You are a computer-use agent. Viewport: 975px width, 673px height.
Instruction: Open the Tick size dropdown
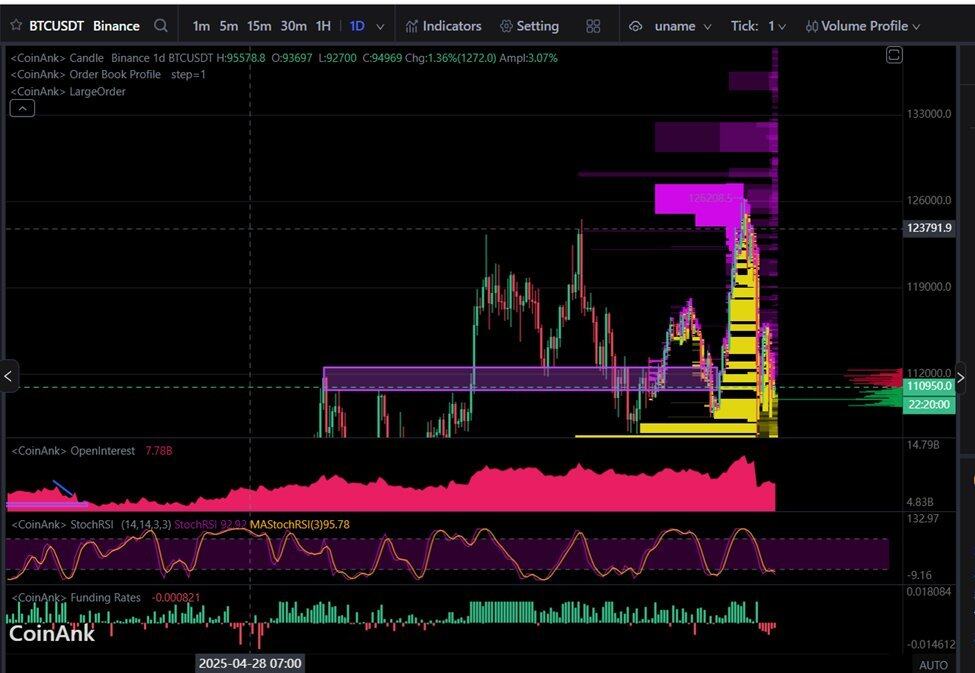(758, 26)
